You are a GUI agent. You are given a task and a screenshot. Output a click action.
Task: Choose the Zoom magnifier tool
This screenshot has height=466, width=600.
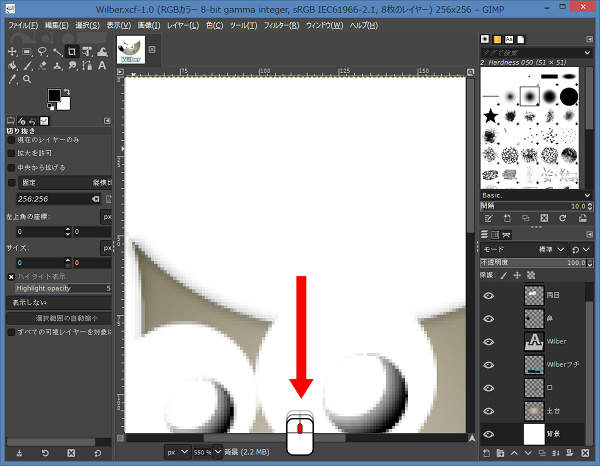(26, 79)
